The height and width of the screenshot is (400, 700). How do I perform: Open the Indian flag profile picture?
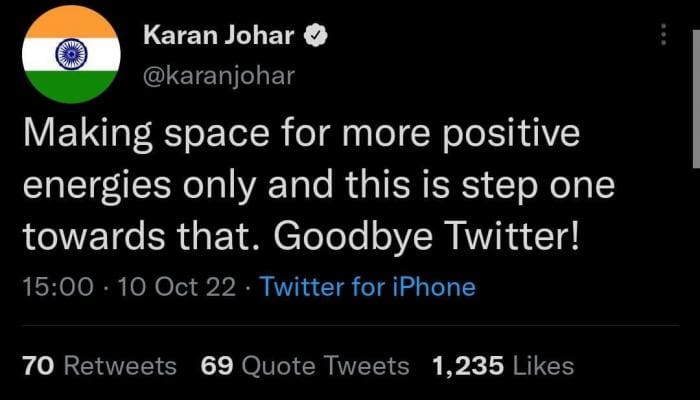pos(71,52)
